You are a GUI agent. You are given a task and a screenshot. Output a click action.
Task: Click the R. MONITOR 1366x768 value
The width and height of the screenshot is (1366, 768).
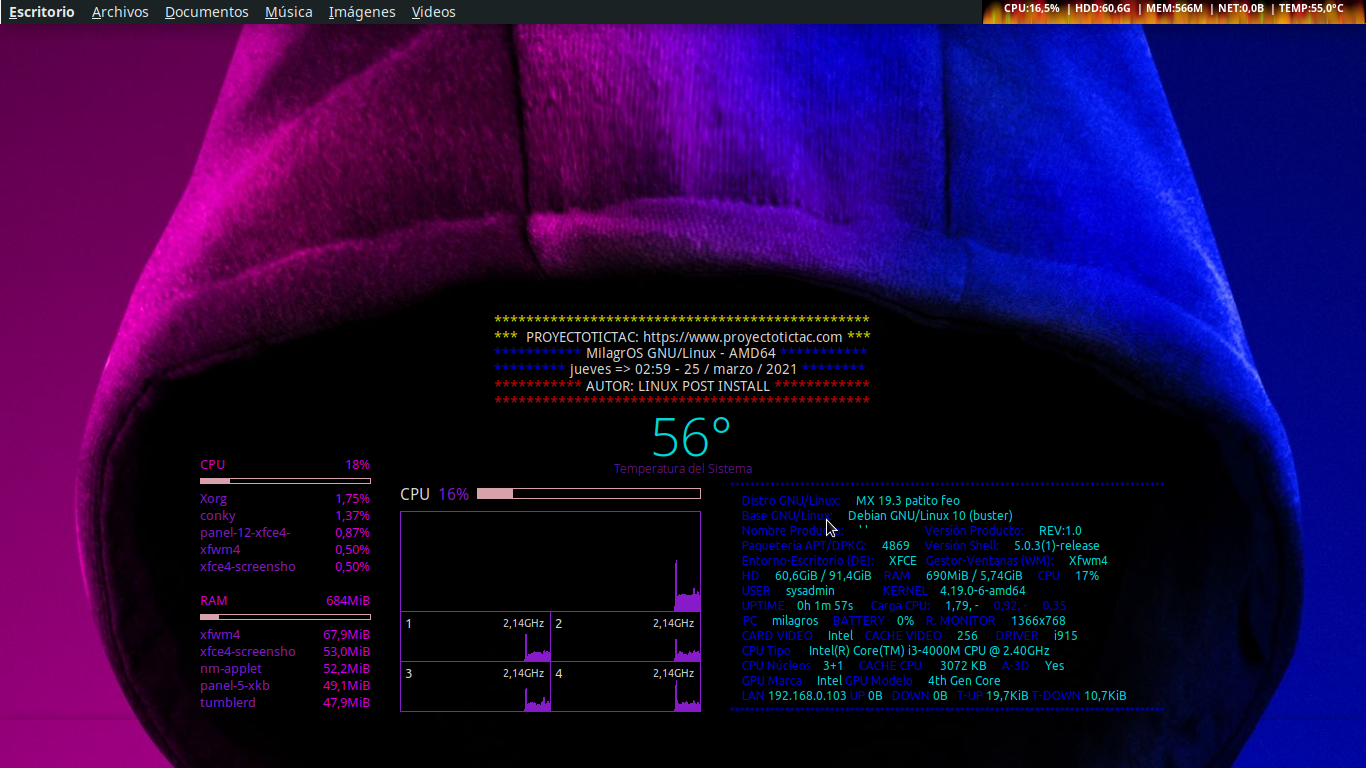(1038, 621)
